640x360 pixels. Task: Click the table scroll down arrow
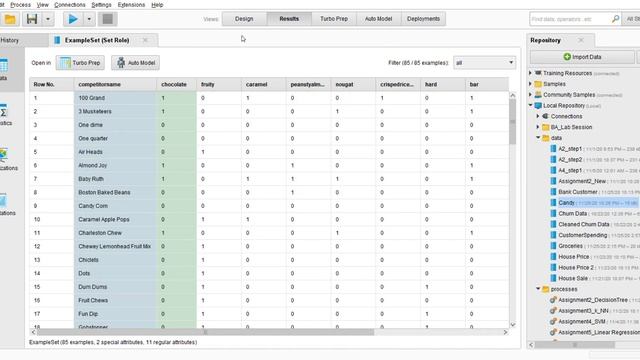click(x=513, y=325)
